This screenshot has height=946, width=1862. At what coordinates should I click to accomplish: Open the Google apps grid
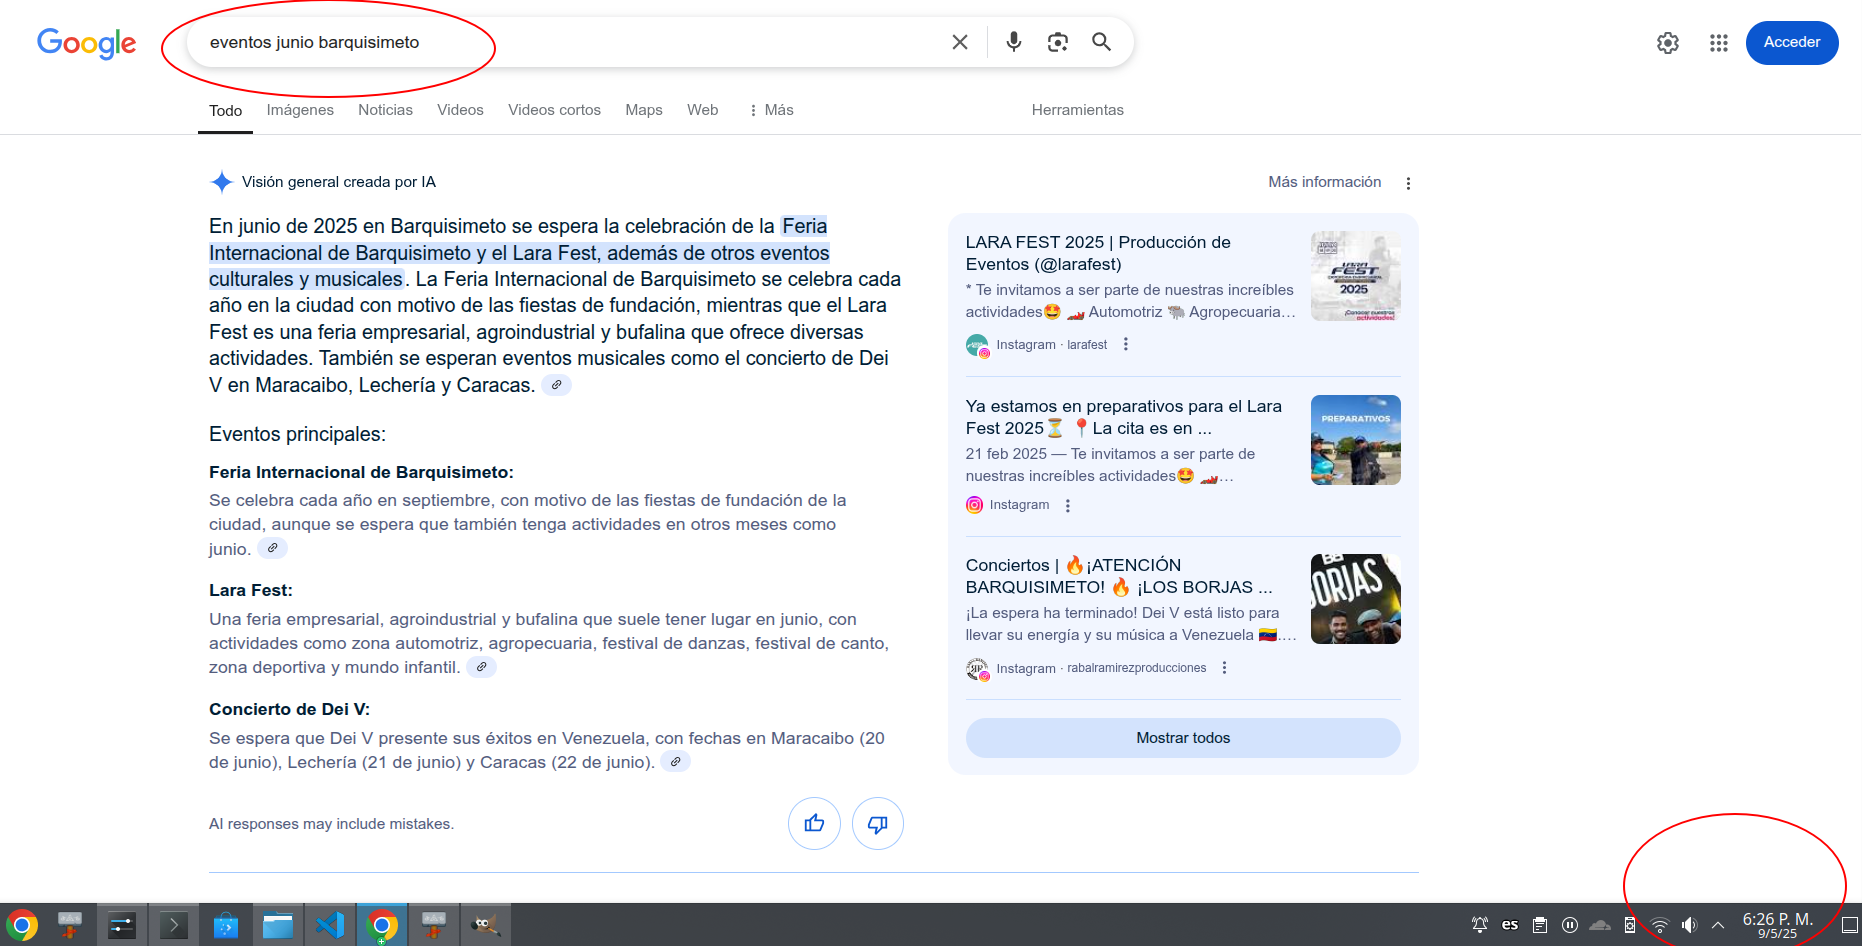[x=1718, y=43]
